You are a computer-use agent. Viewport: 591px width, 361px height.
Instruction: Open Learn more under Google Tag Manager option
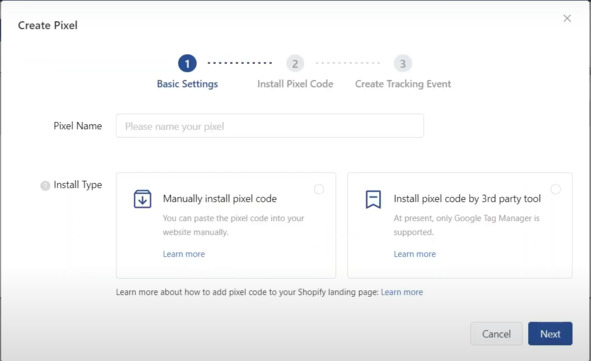[x=415, y=254]
